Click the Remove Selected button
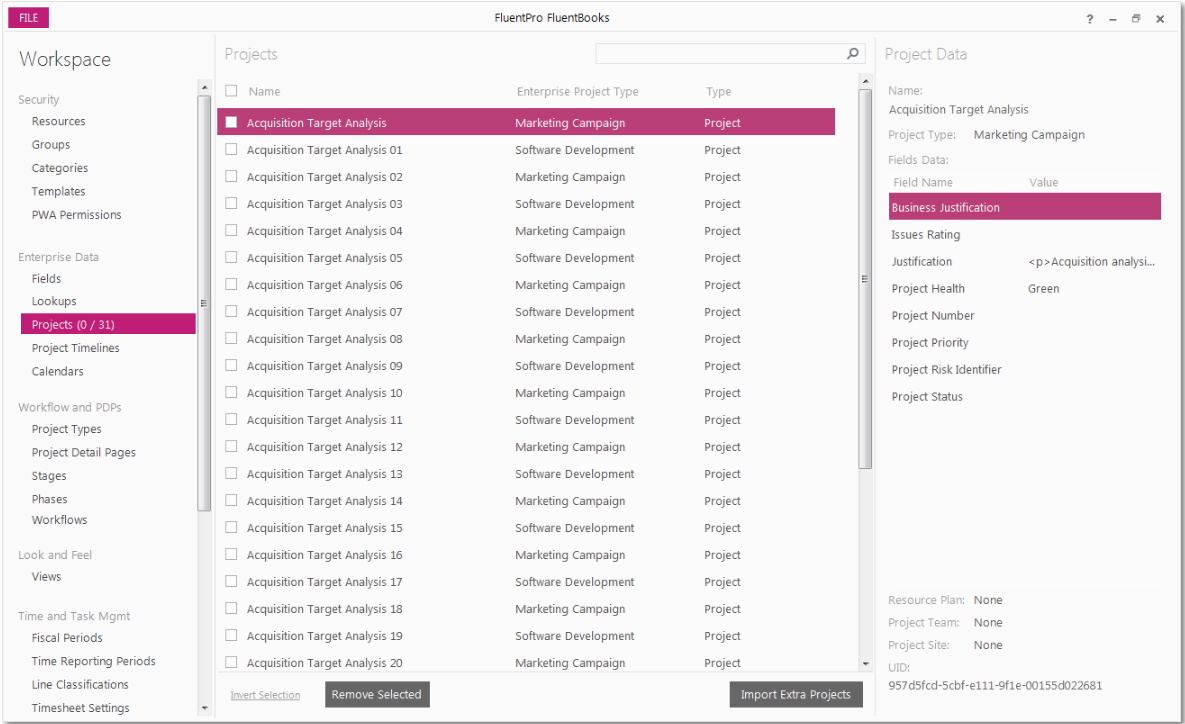 point(377,695)
